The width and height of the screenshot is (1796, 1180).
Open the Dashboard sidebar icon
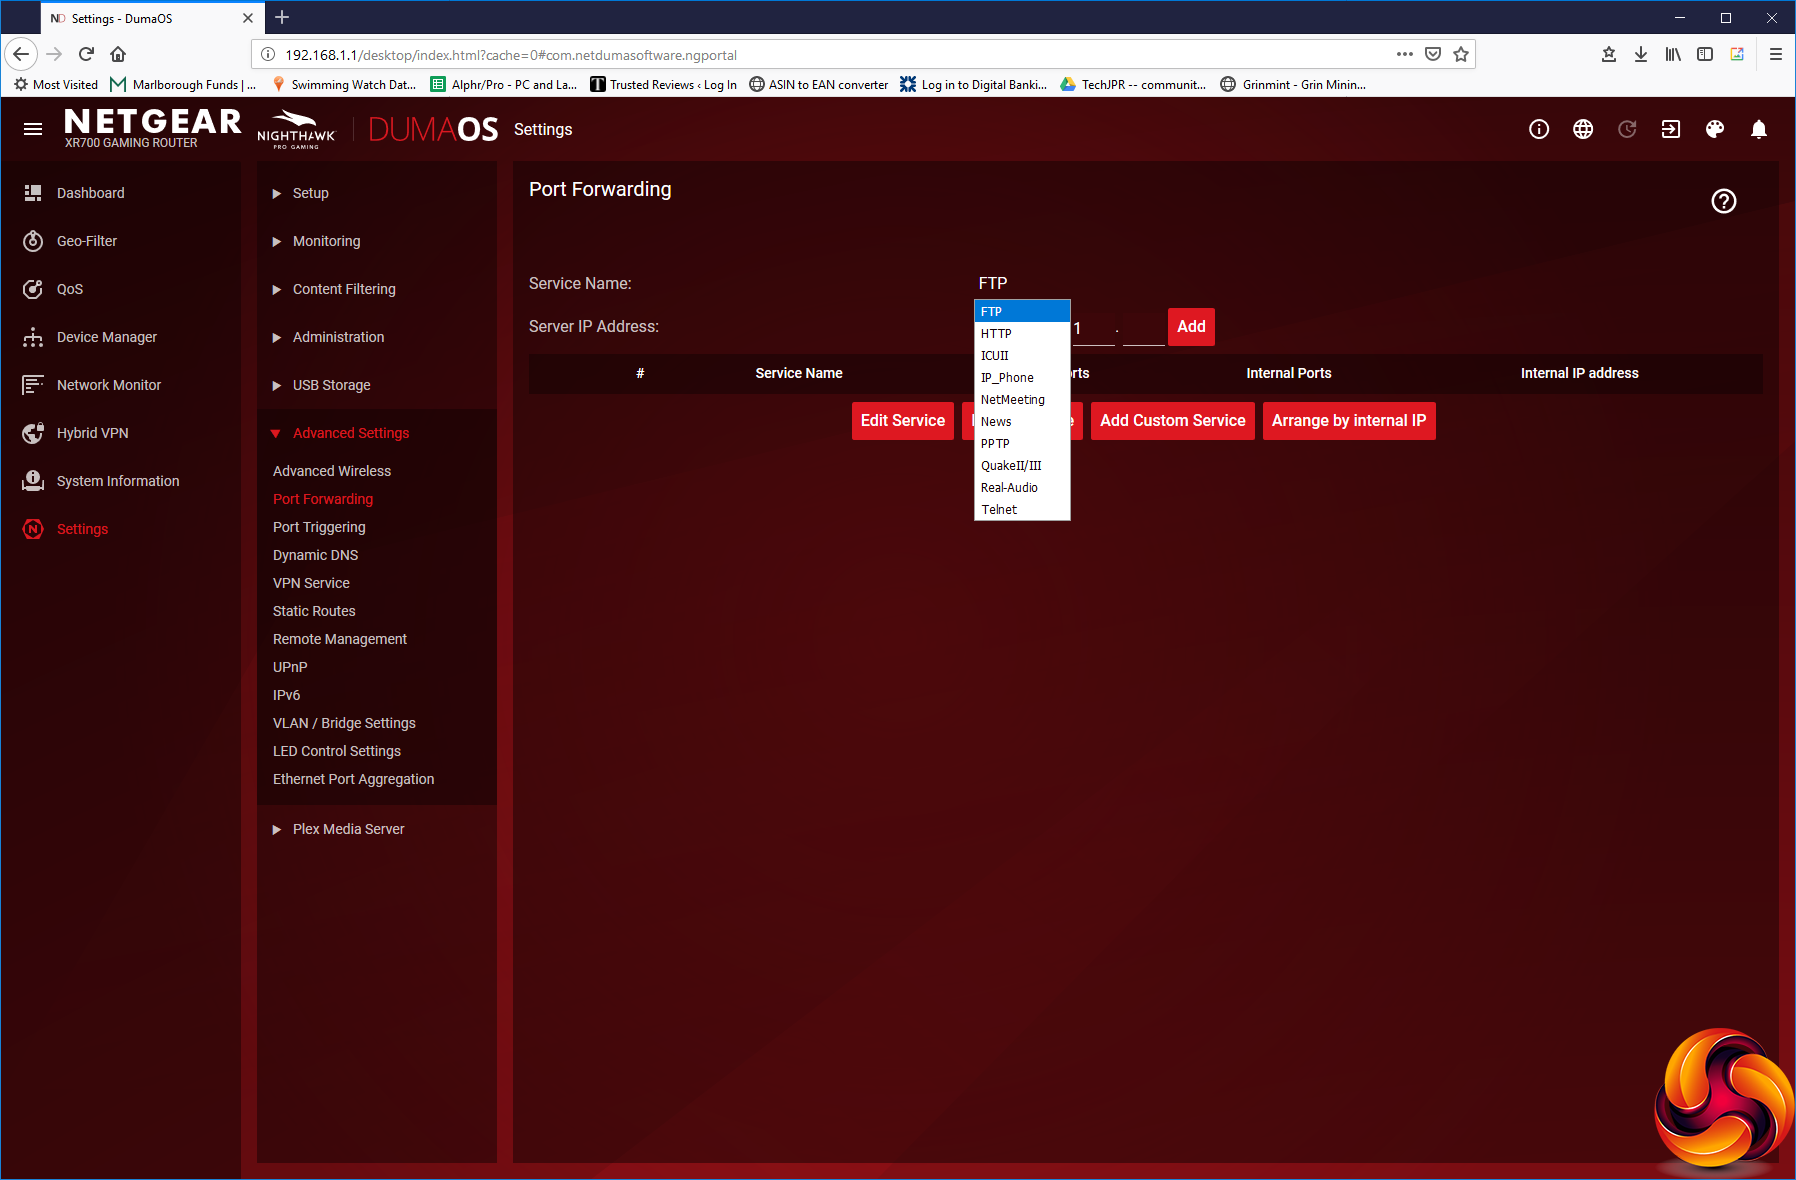33,193
